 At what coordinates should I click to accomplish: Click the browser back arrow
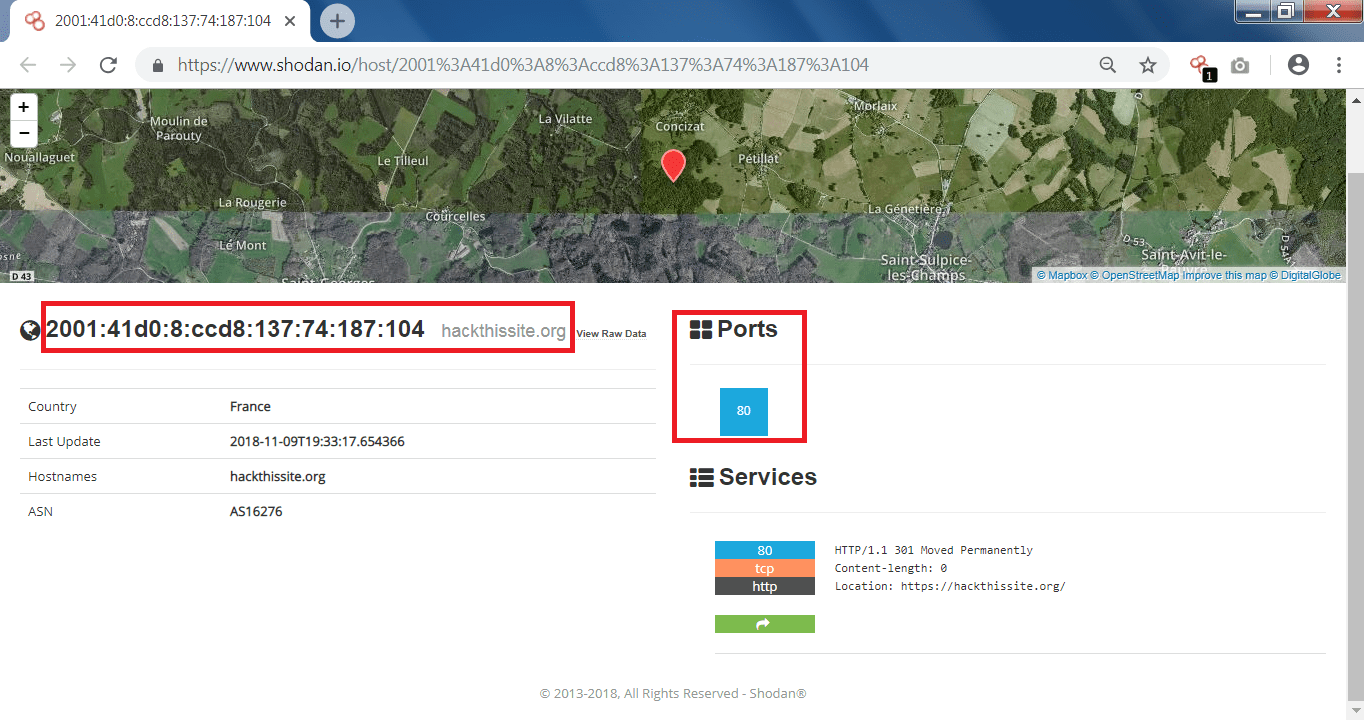tap(28, 65)
